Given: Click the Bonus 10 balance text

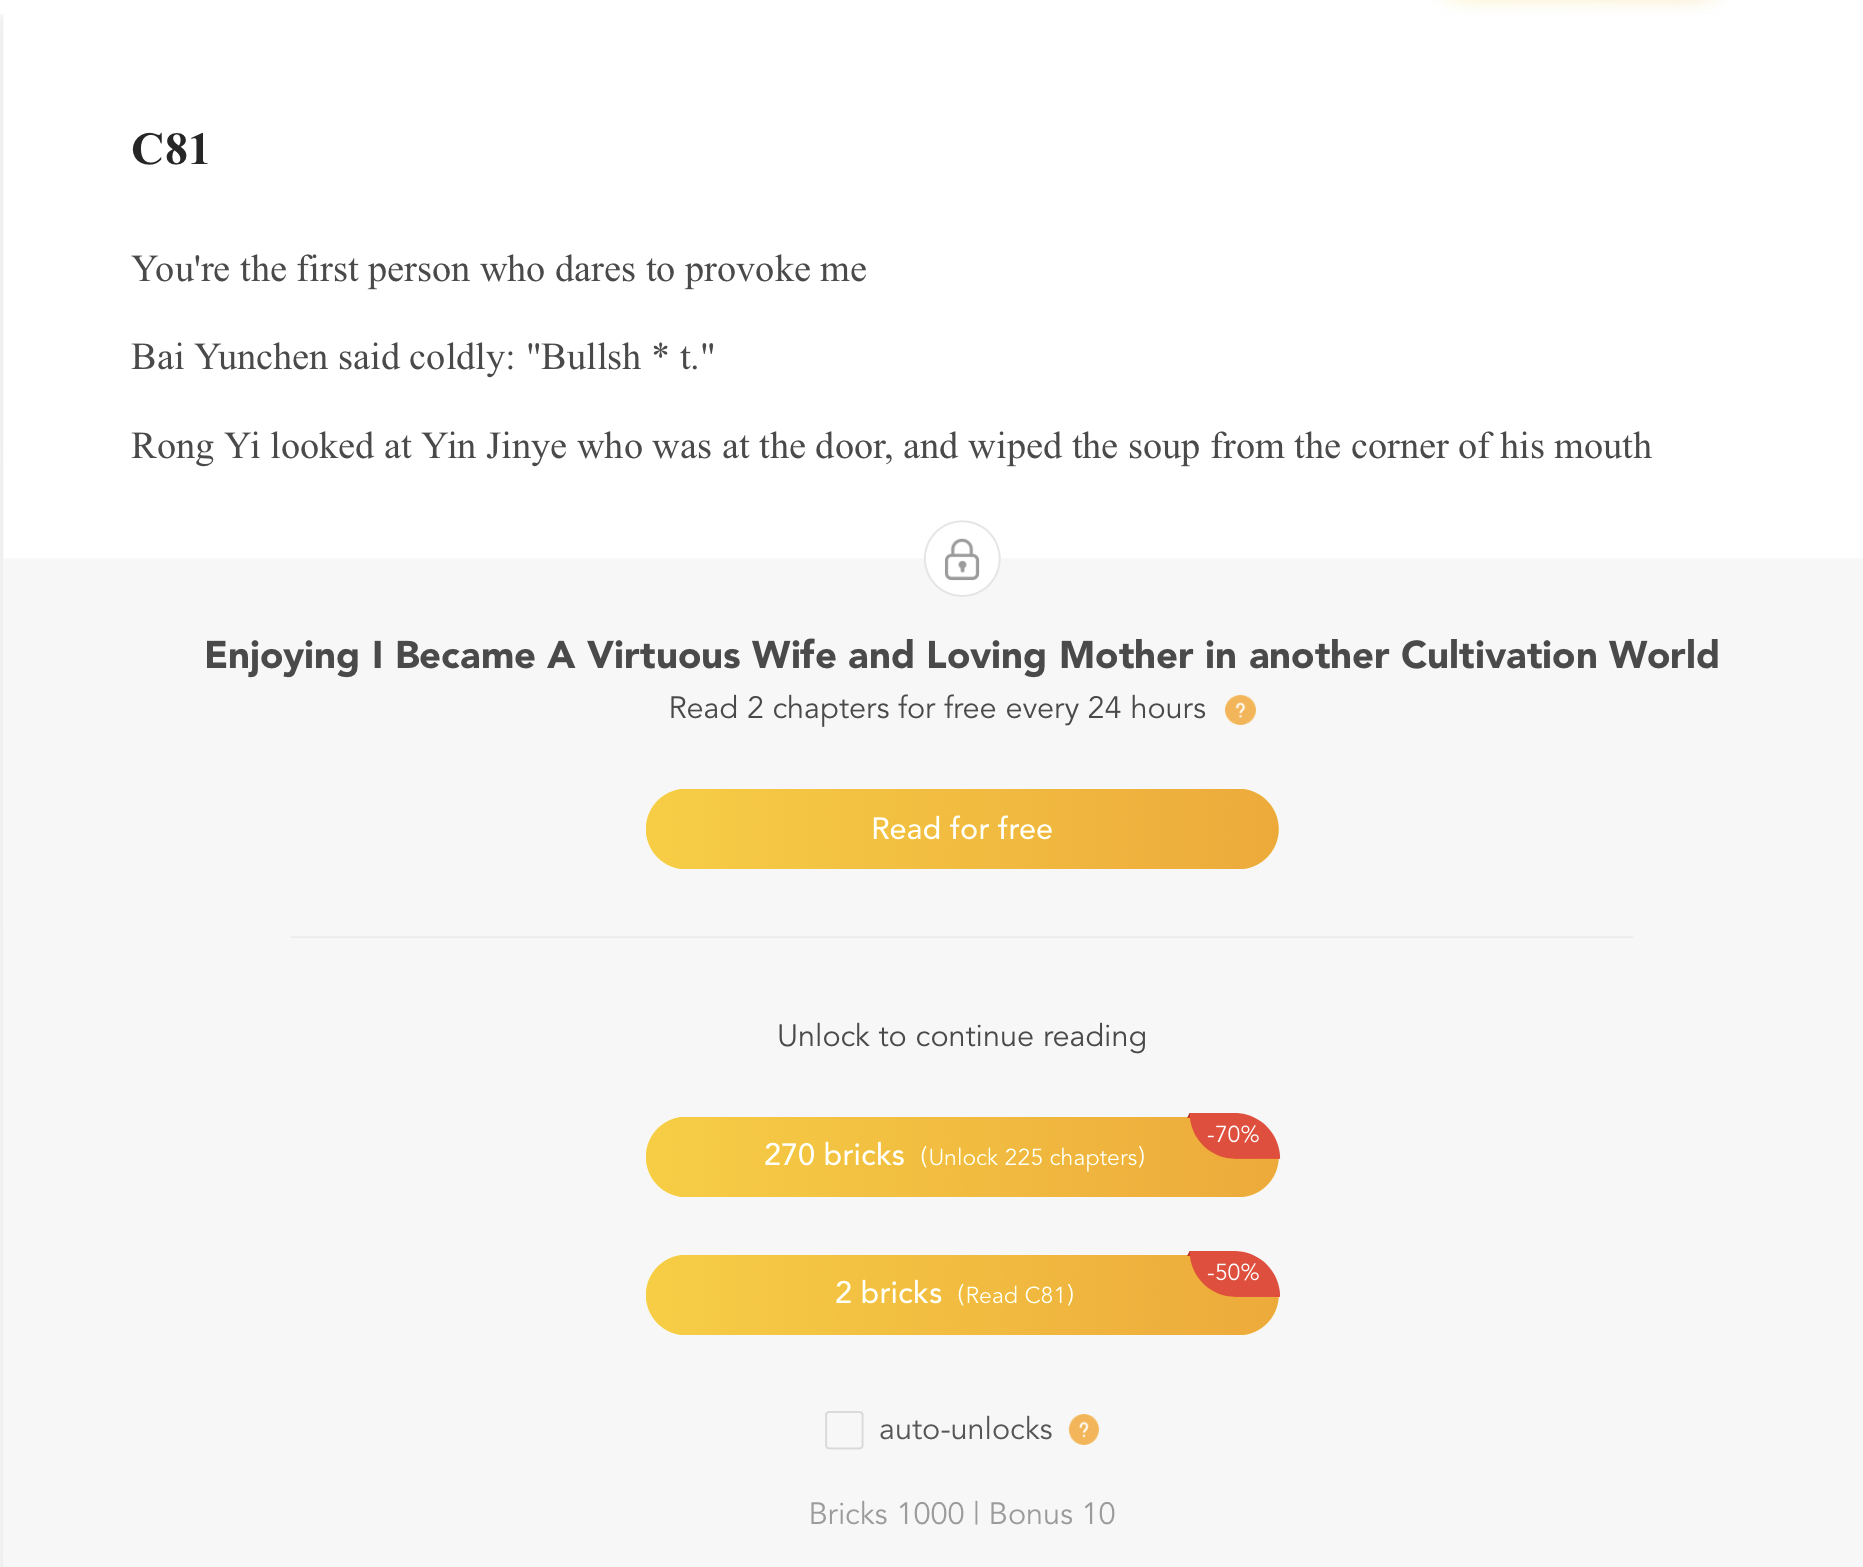Looking at the screenshot, I should pos(1052,1514).
